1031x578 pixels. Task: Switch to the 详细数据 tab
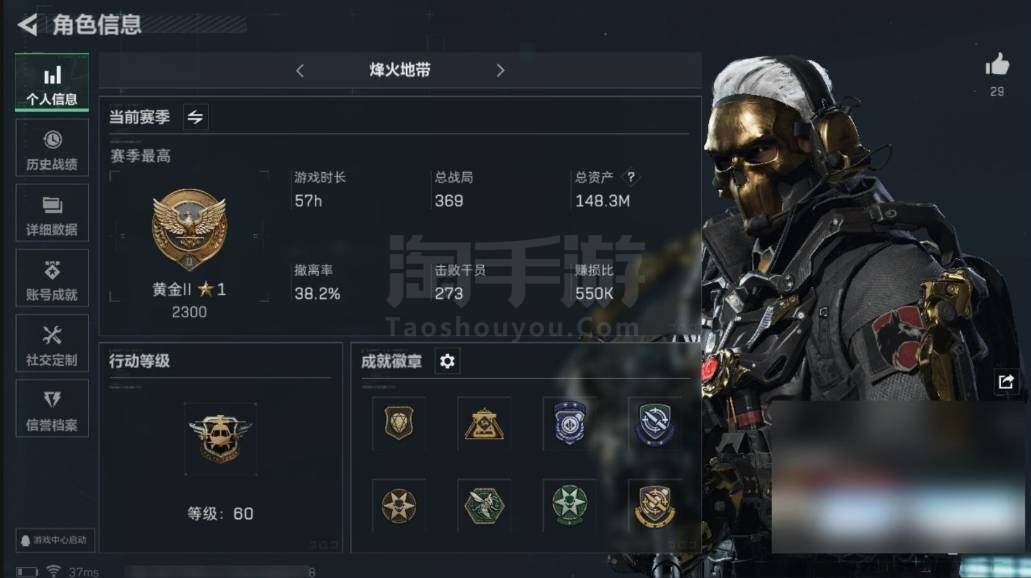pyautogui.click(x=52, y=213)
